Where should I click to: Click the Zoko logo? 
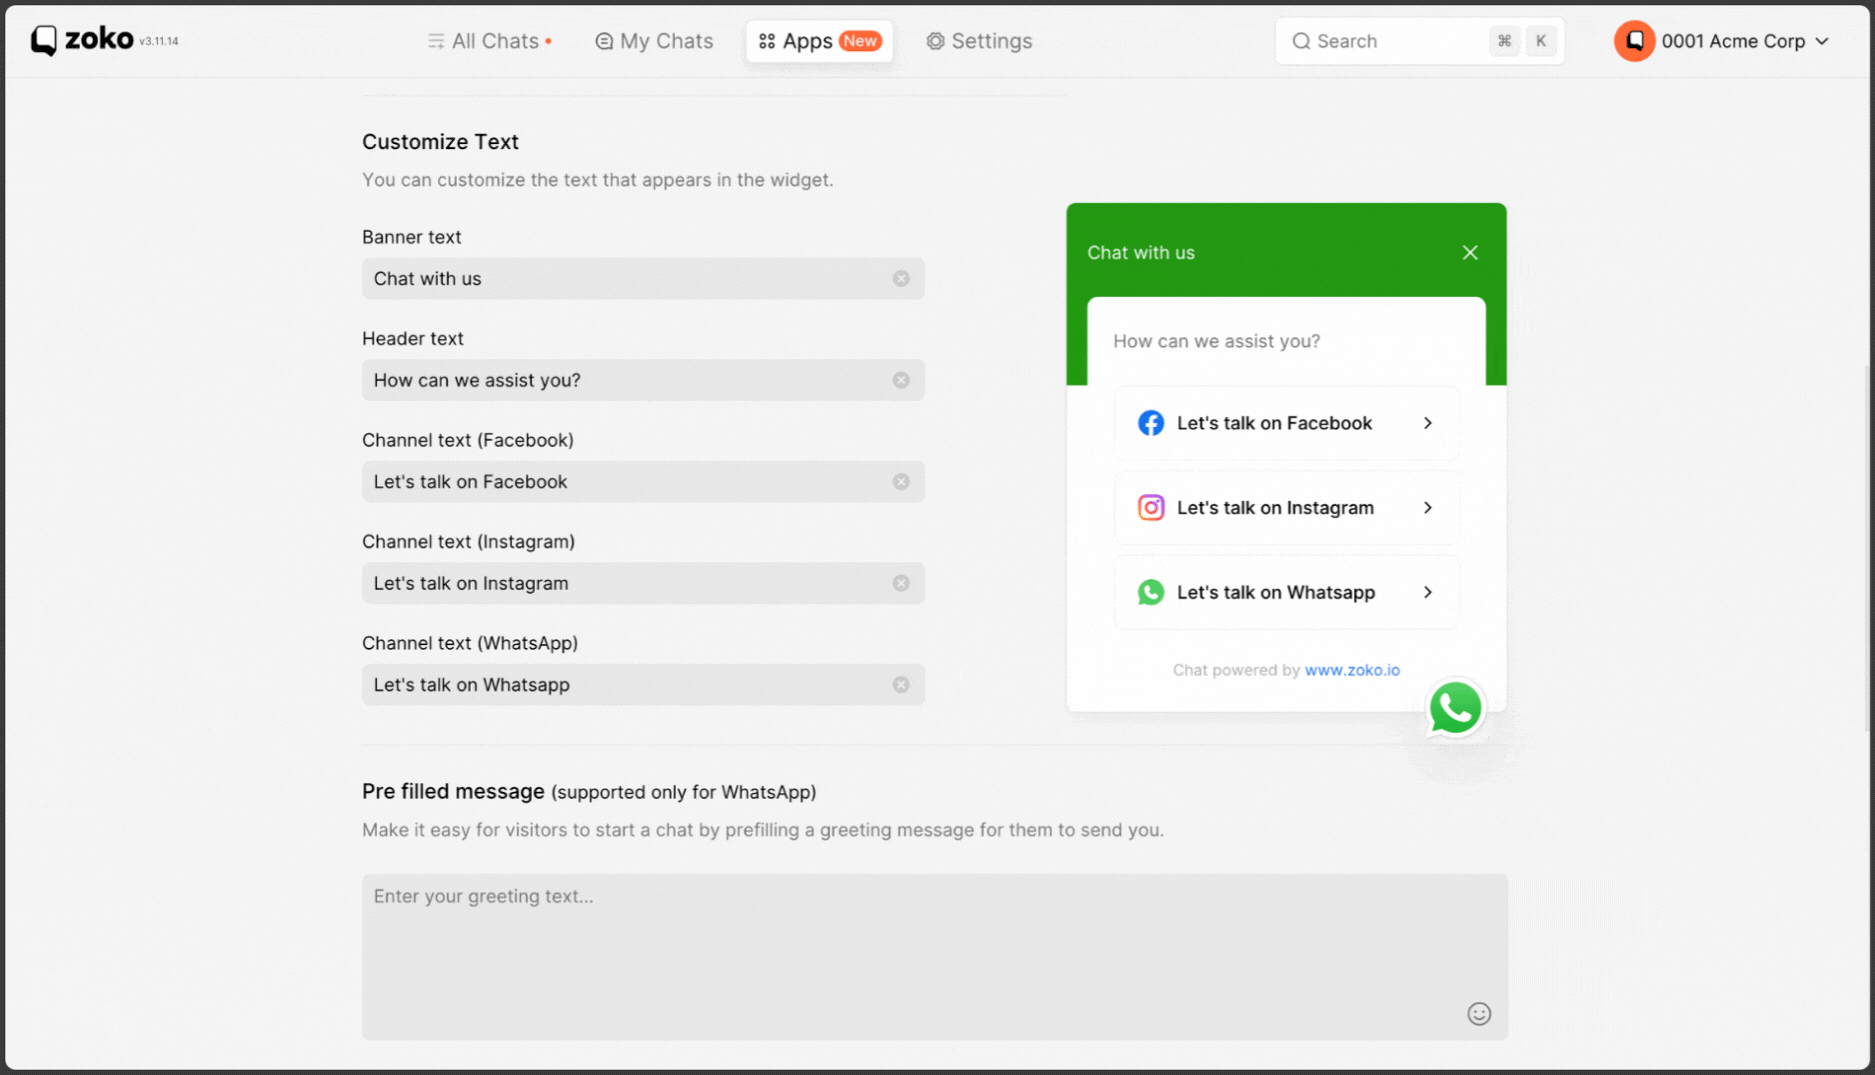tap(82, 40)
